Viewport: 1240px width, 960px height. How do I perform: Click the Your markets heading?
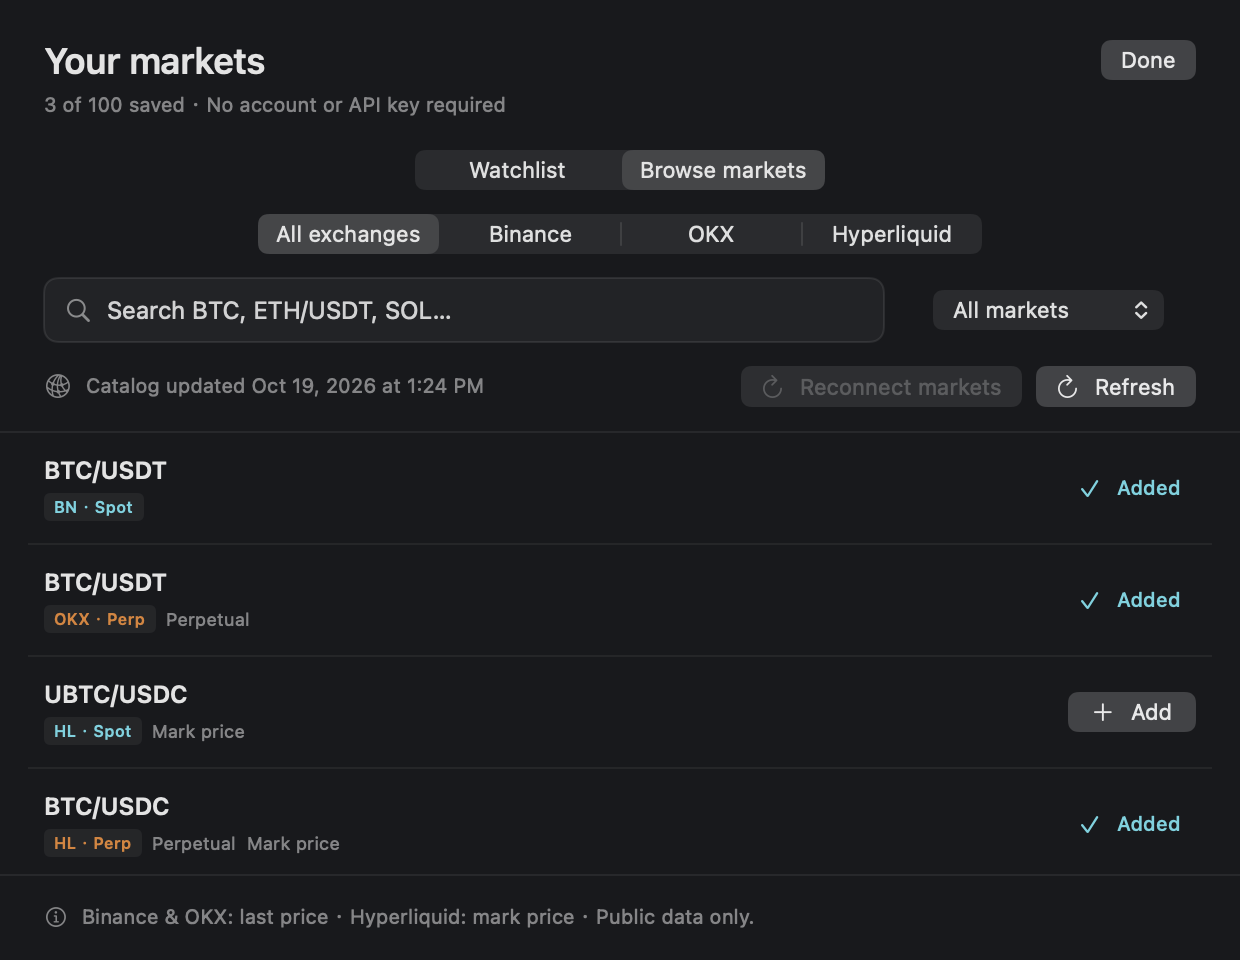tap(155, 62)
